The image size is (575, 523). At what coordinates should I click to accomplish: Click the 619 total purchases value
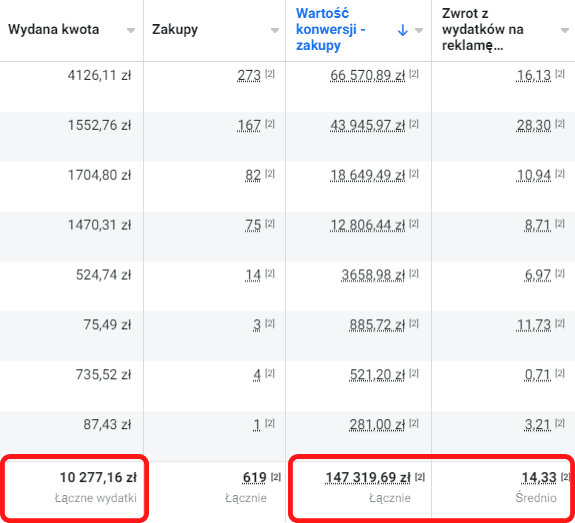[254, 478]
